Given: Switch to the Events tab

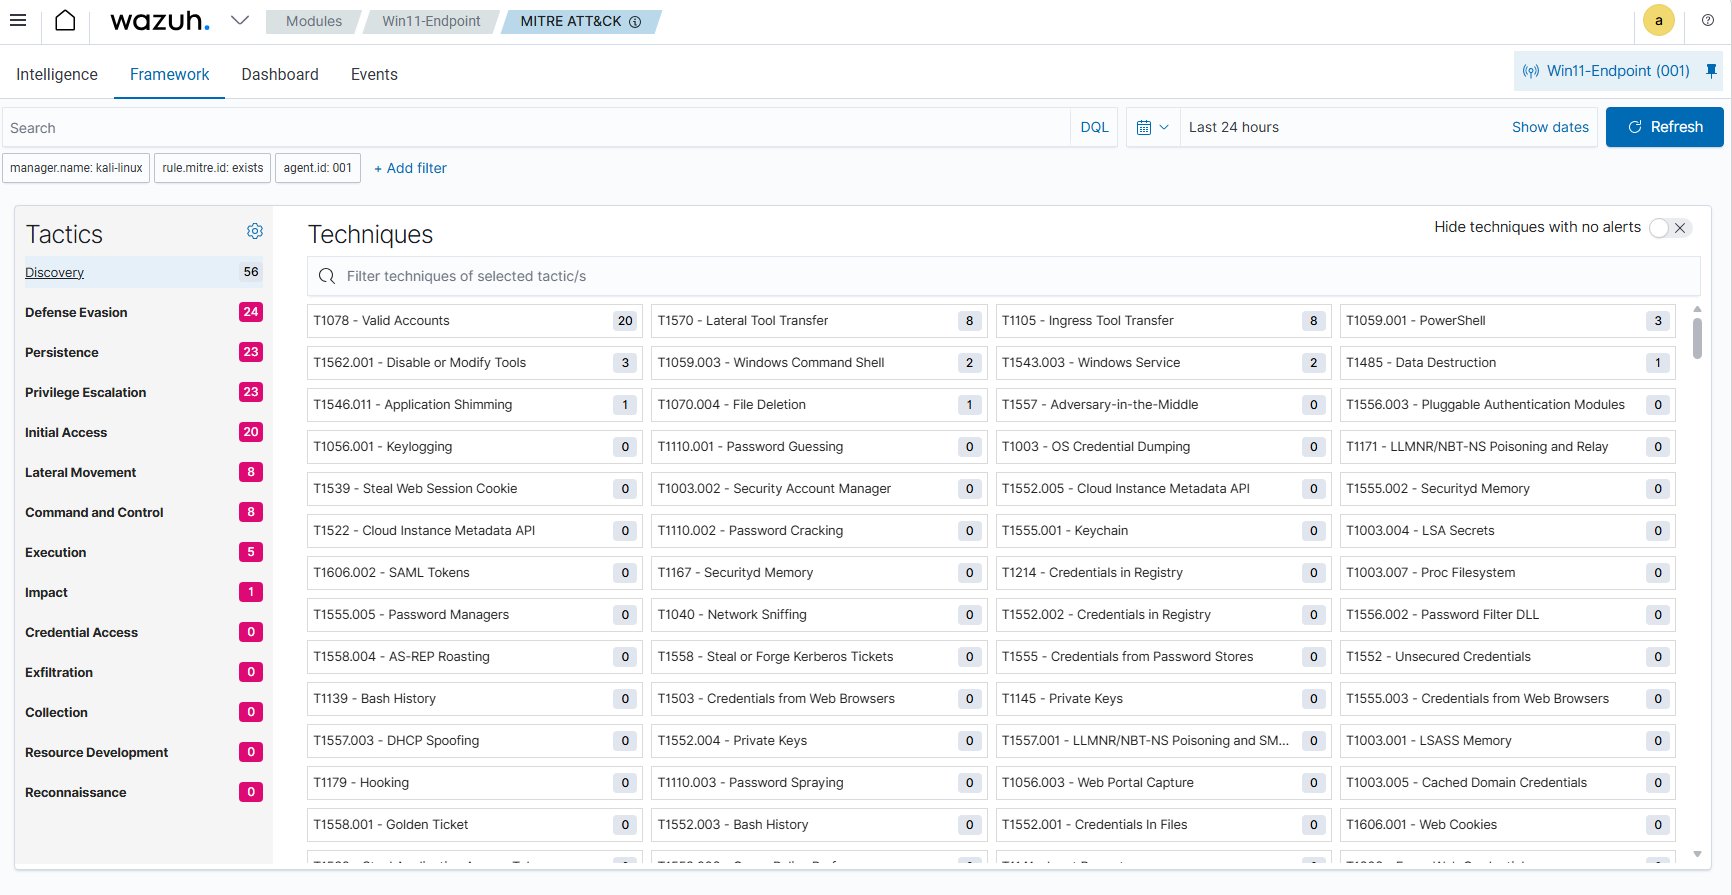Looking at the screenshot, I should click(x=374, y=74).
